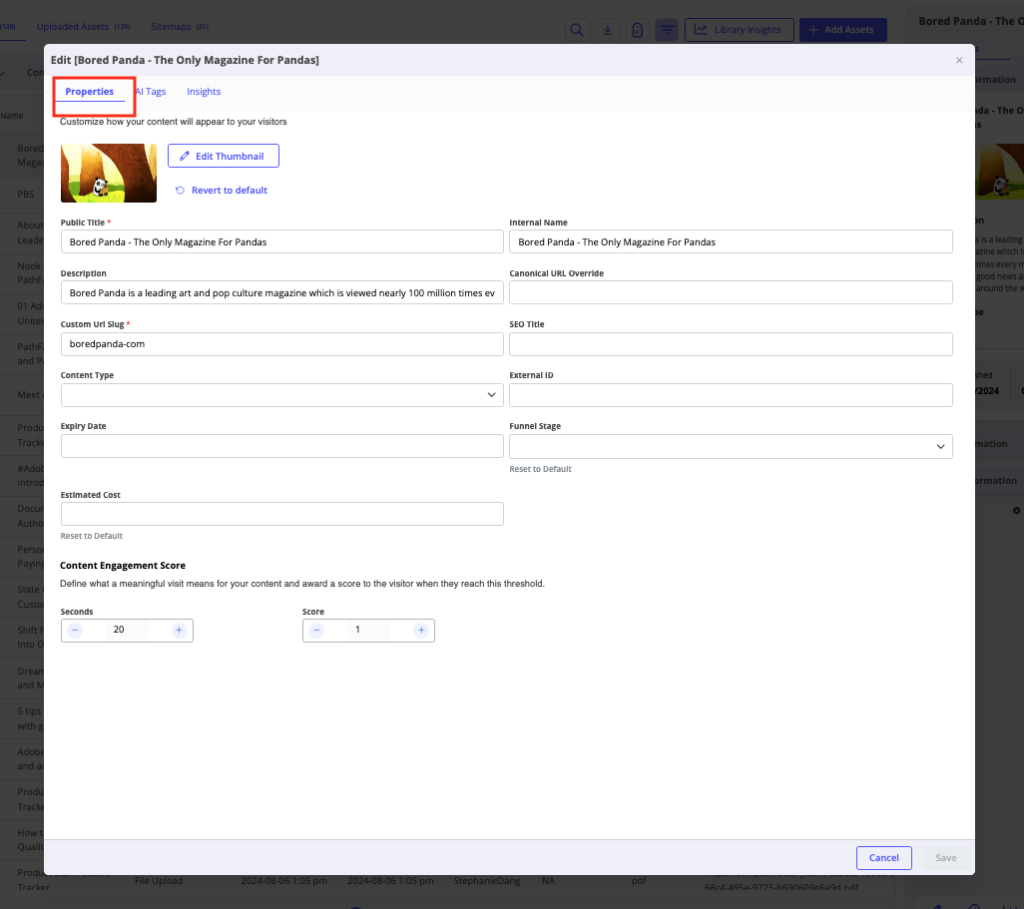
Task: Click the revert arrow icon
Action: 180,190
